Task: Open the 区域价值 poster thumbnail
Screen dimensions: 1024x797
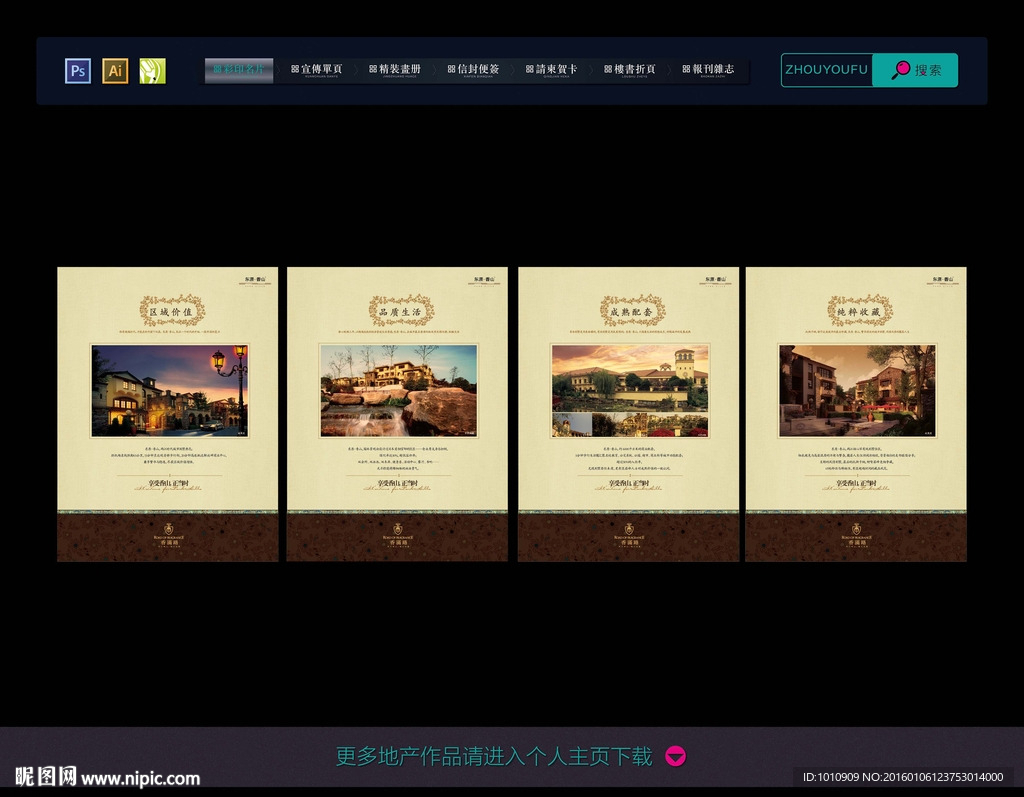Action: (167, 413)
